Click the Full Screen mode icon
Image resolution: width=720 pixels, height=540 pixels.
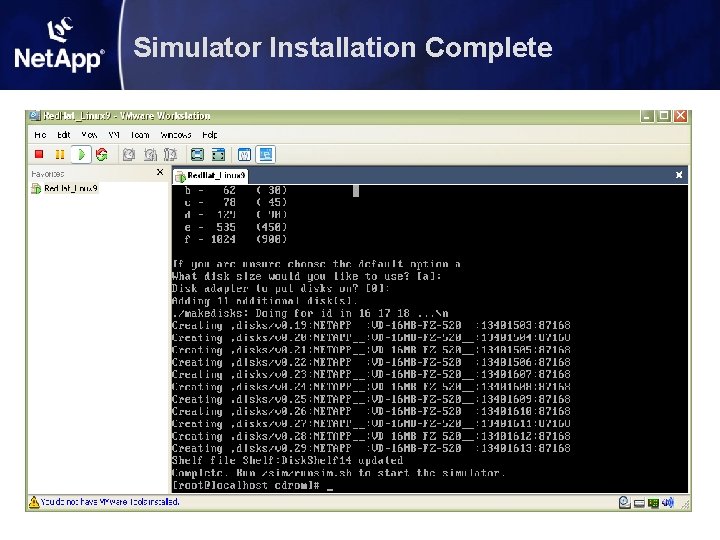point(197,155)
